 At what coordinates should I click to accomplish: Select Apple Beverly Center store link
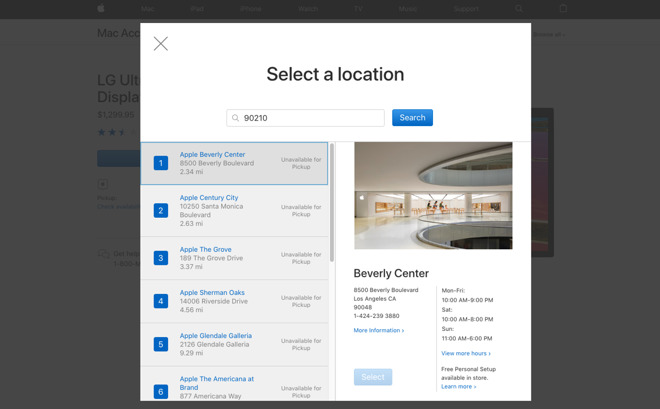point(212,154)
